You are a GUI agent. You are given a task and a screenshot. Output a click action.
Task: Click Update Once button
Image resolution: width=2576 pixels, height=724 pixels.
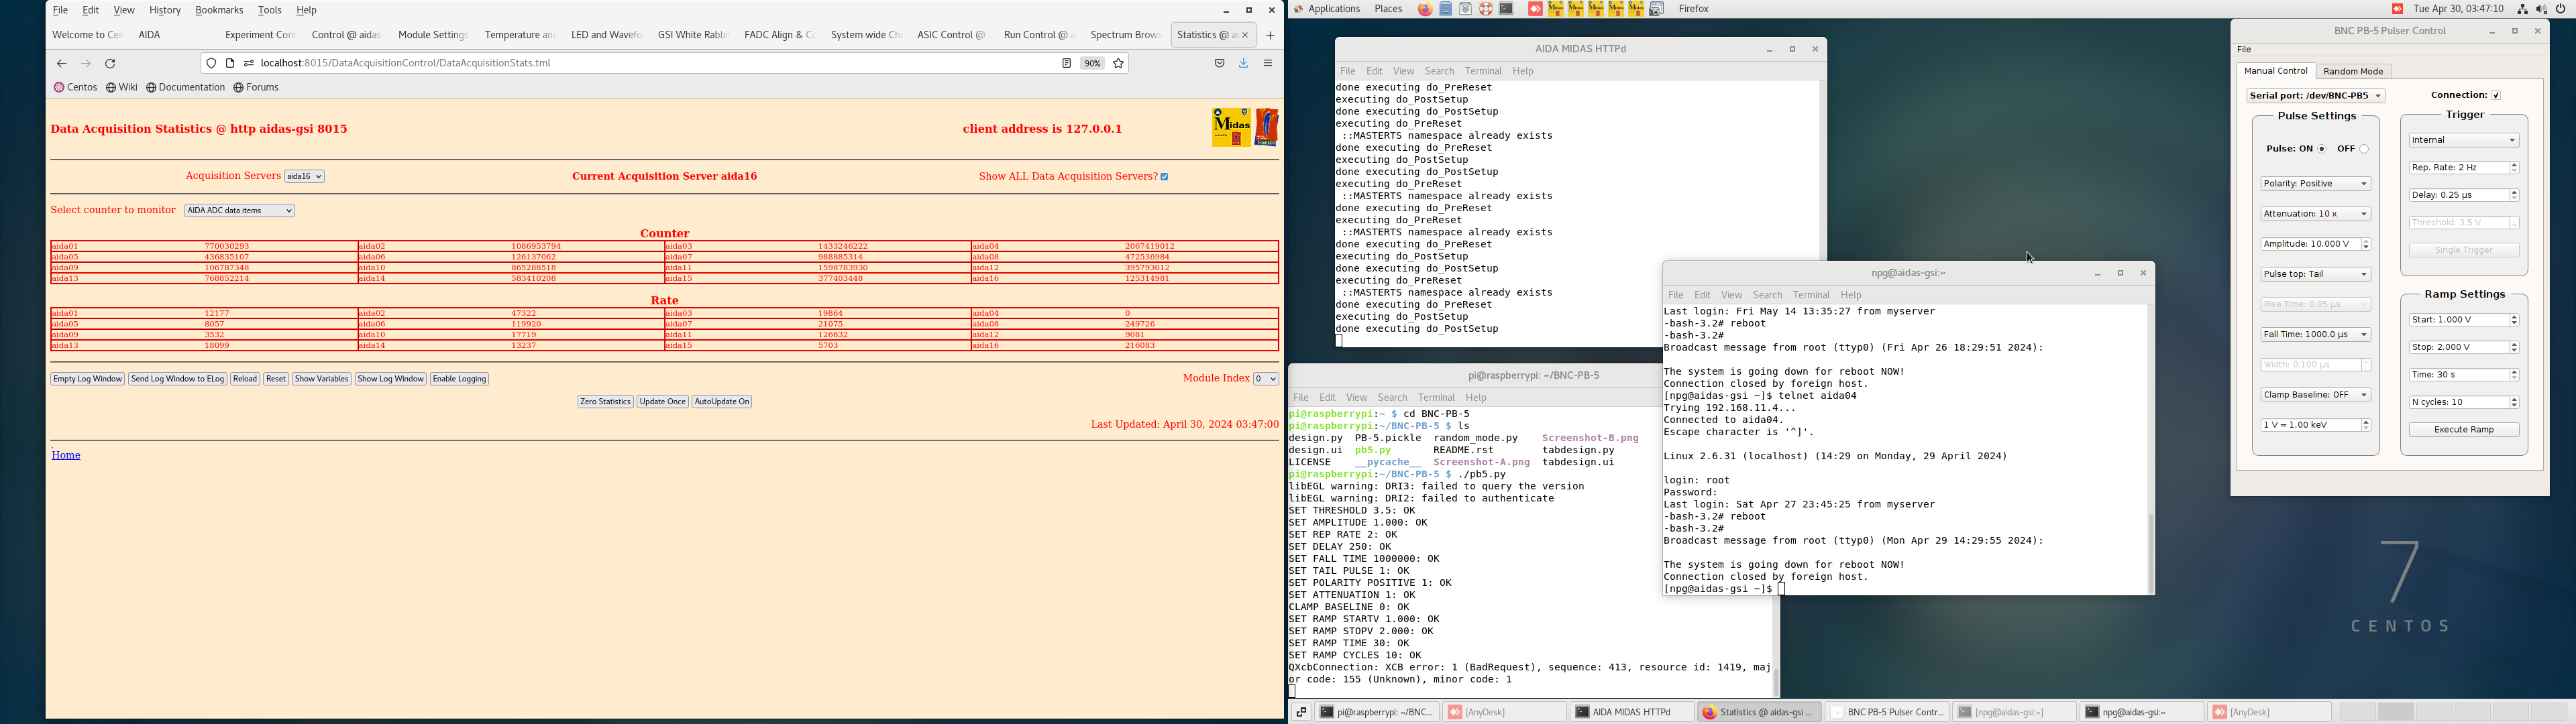[662, 402]
